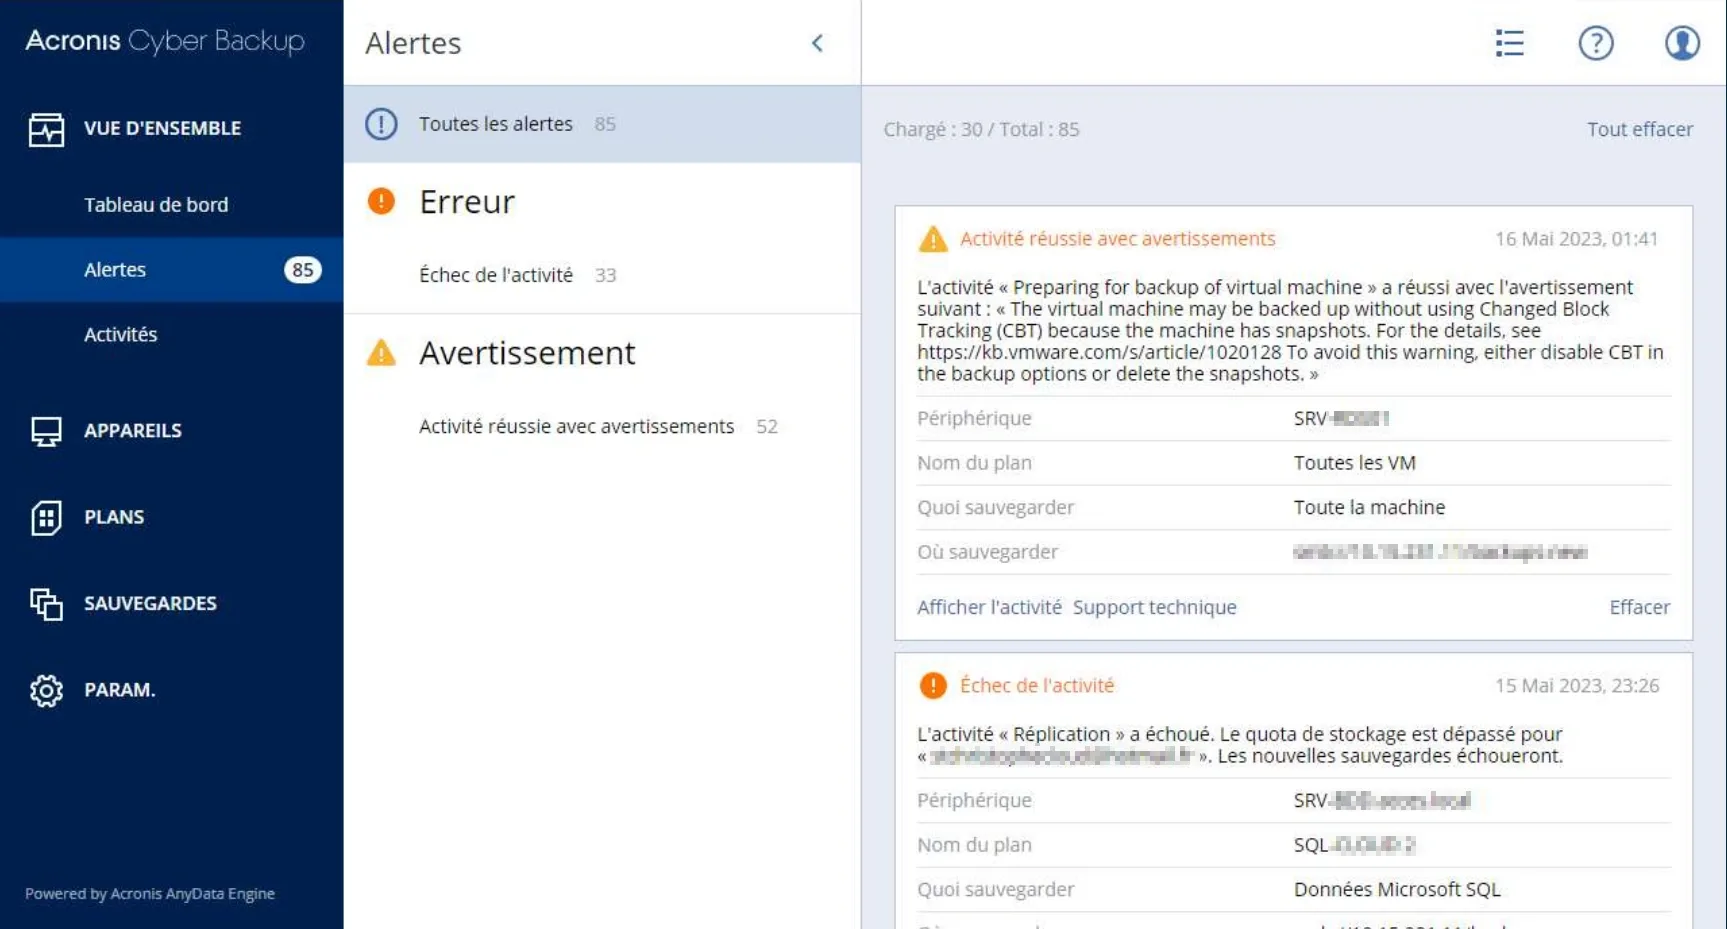Open the user account icon

coord(1682,43)
